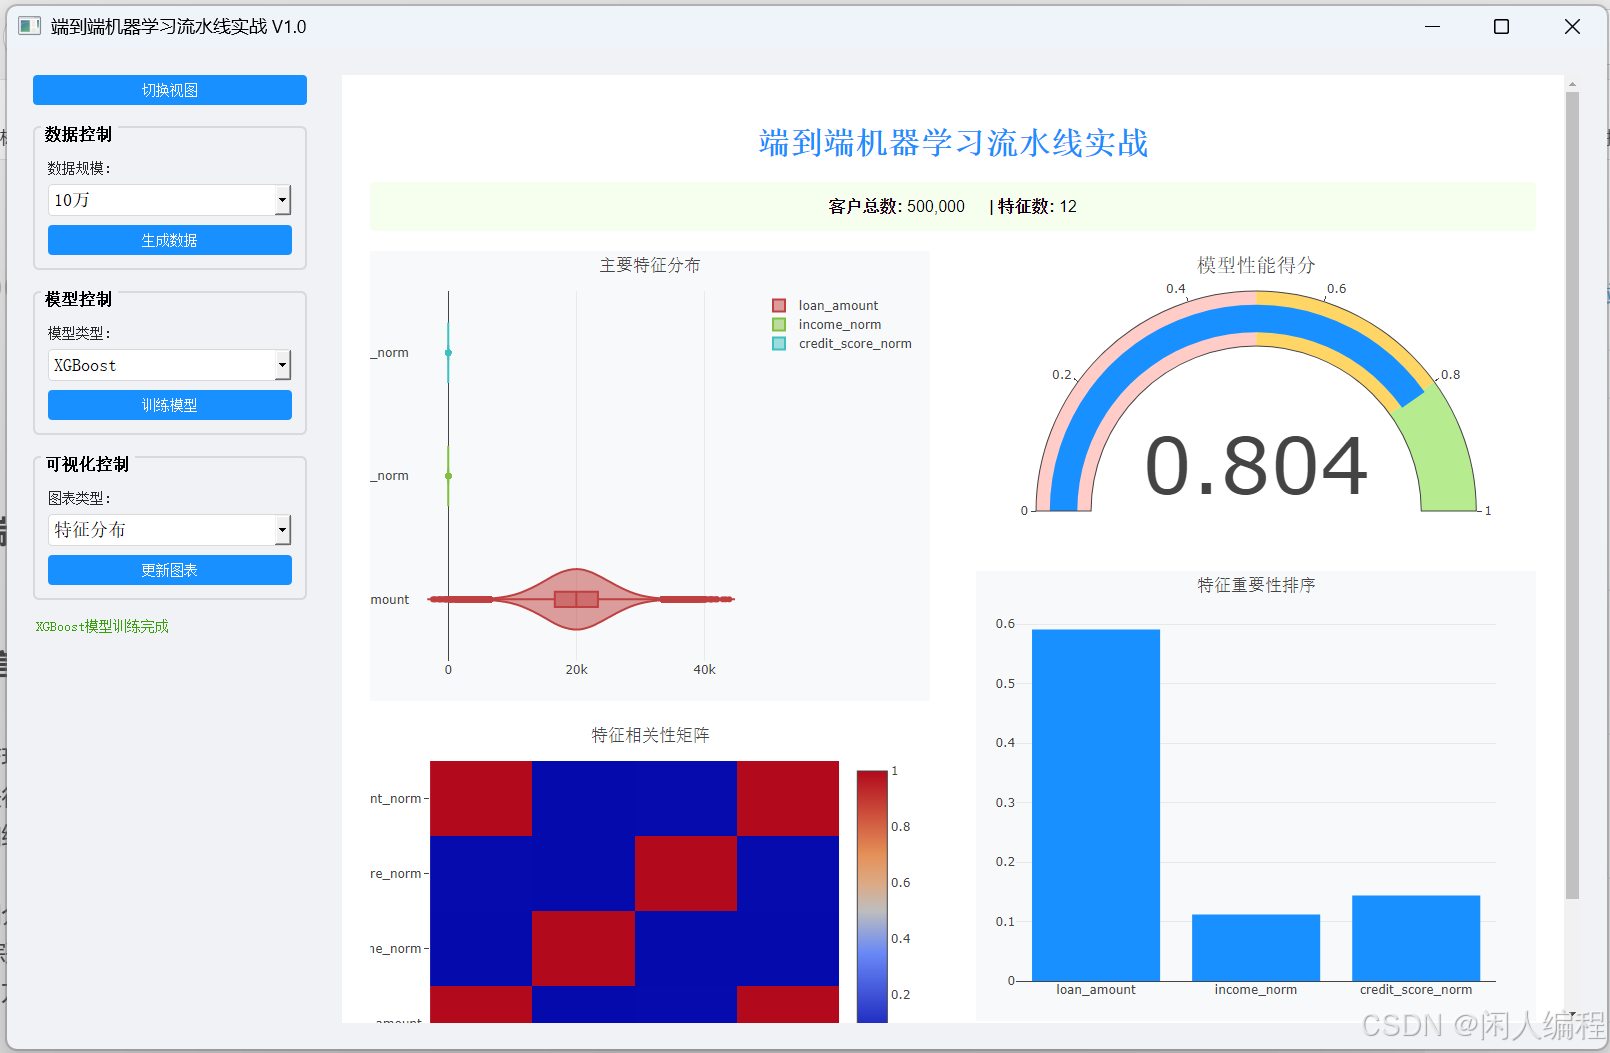Open the 图表类型 dropdown showing 特征分布
Screen dimensions: 1610x1053
click(170, 530)
